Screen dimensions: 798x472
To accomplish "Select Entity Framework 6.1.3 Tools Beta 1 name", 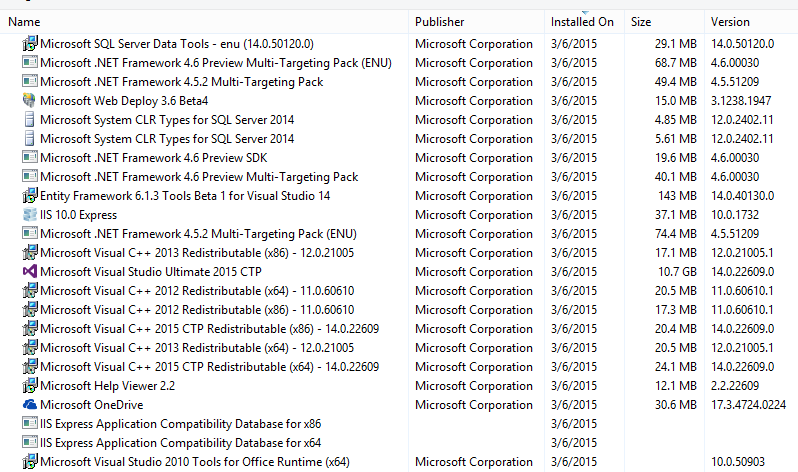I will point(185,196).
